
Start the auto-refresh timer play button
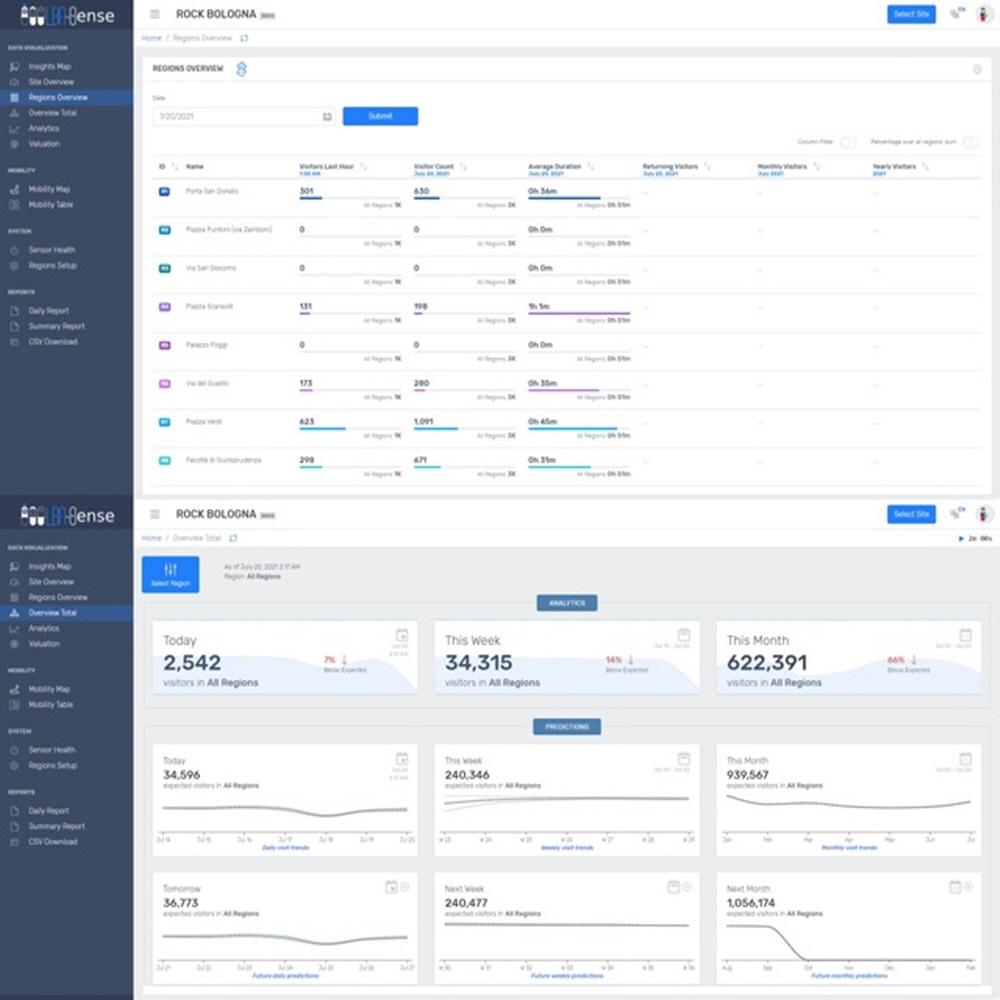[x=961, y=539]
